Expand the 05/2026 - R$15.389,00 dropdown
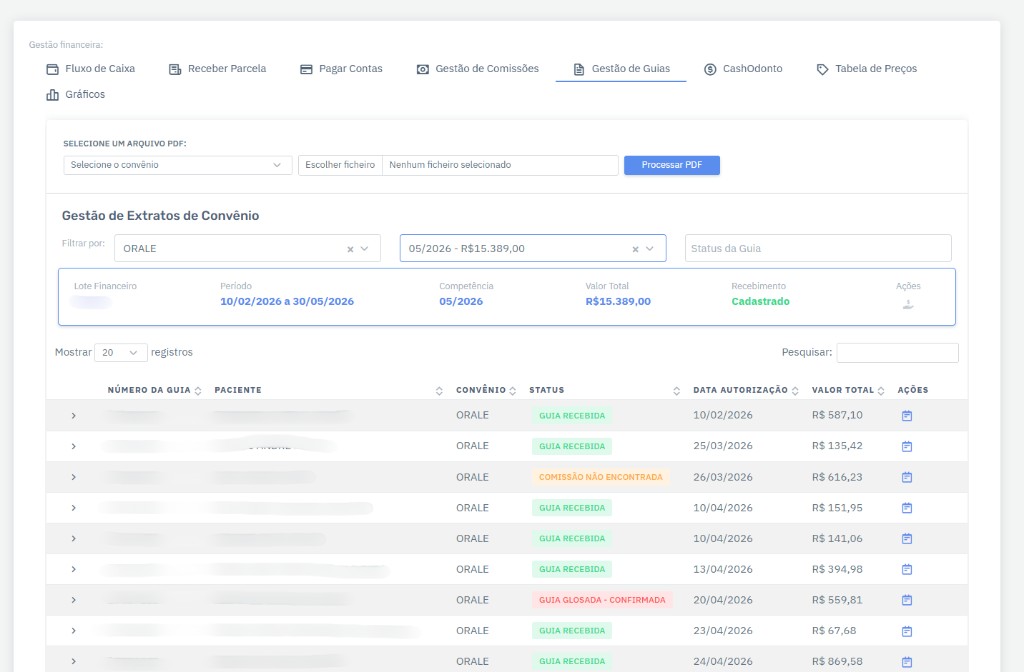 (x=650, y=249)
